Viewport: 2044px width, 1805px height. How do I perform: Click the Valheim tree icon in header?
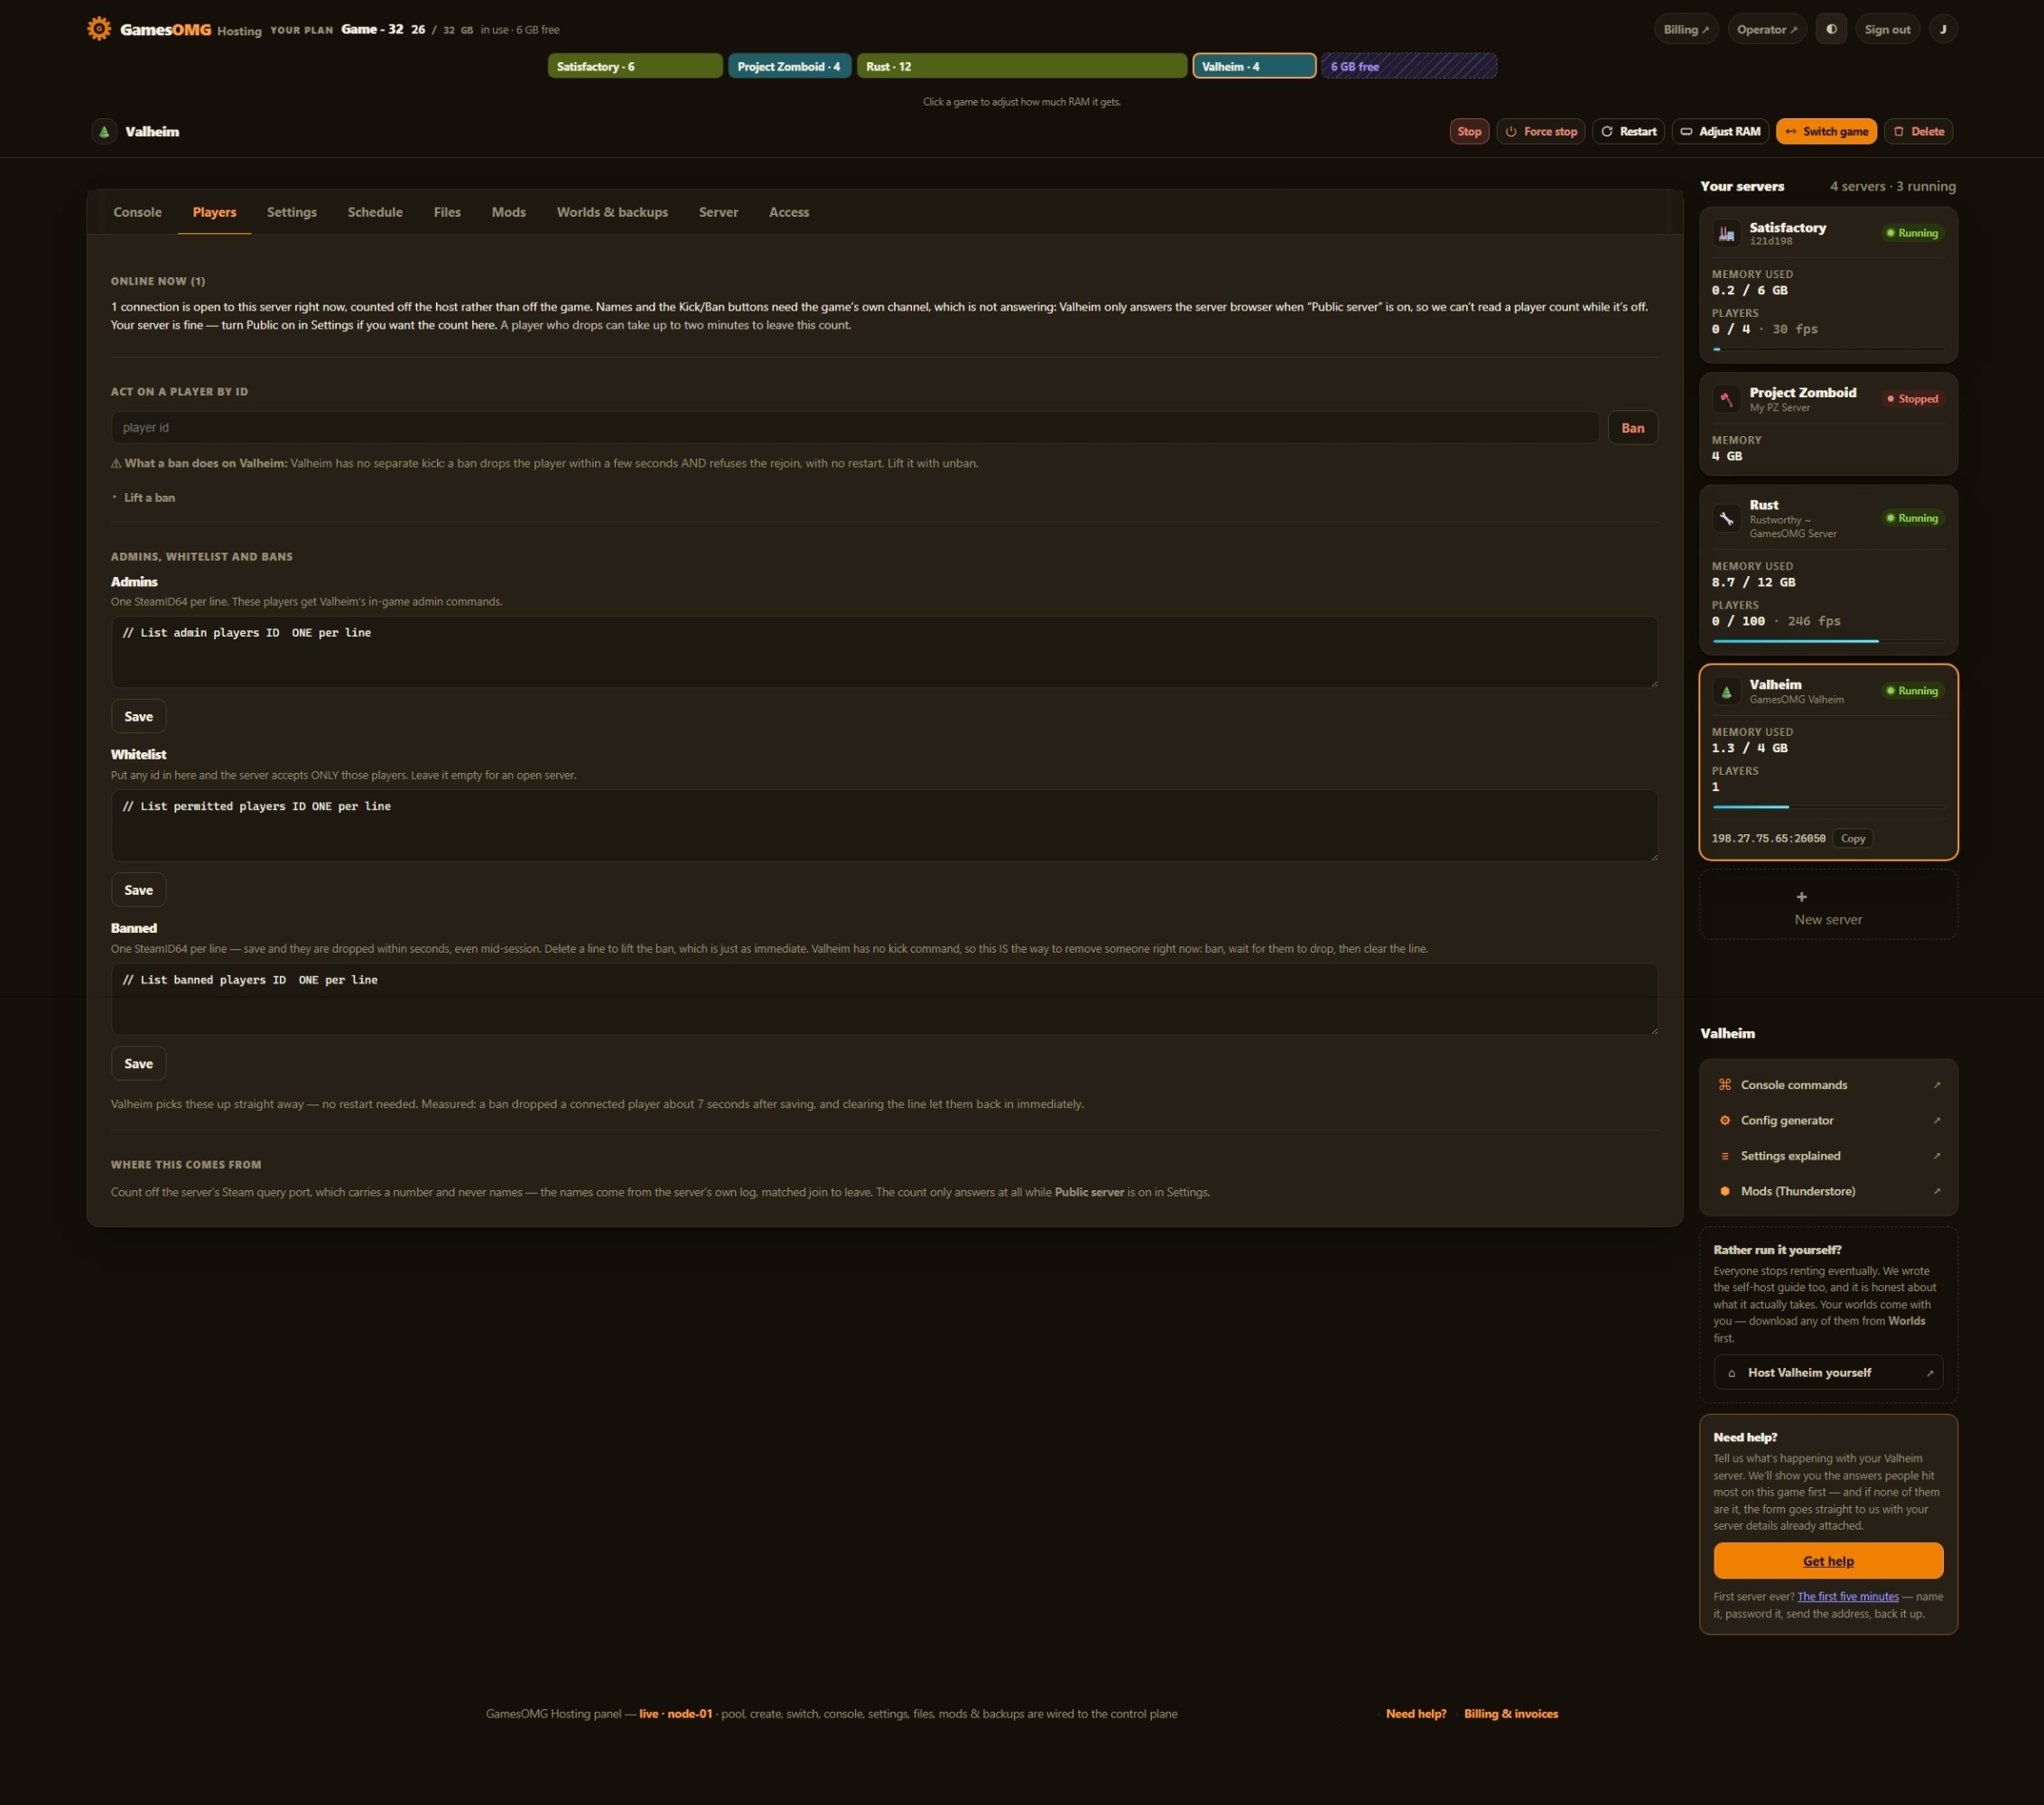tap(104, 132)
